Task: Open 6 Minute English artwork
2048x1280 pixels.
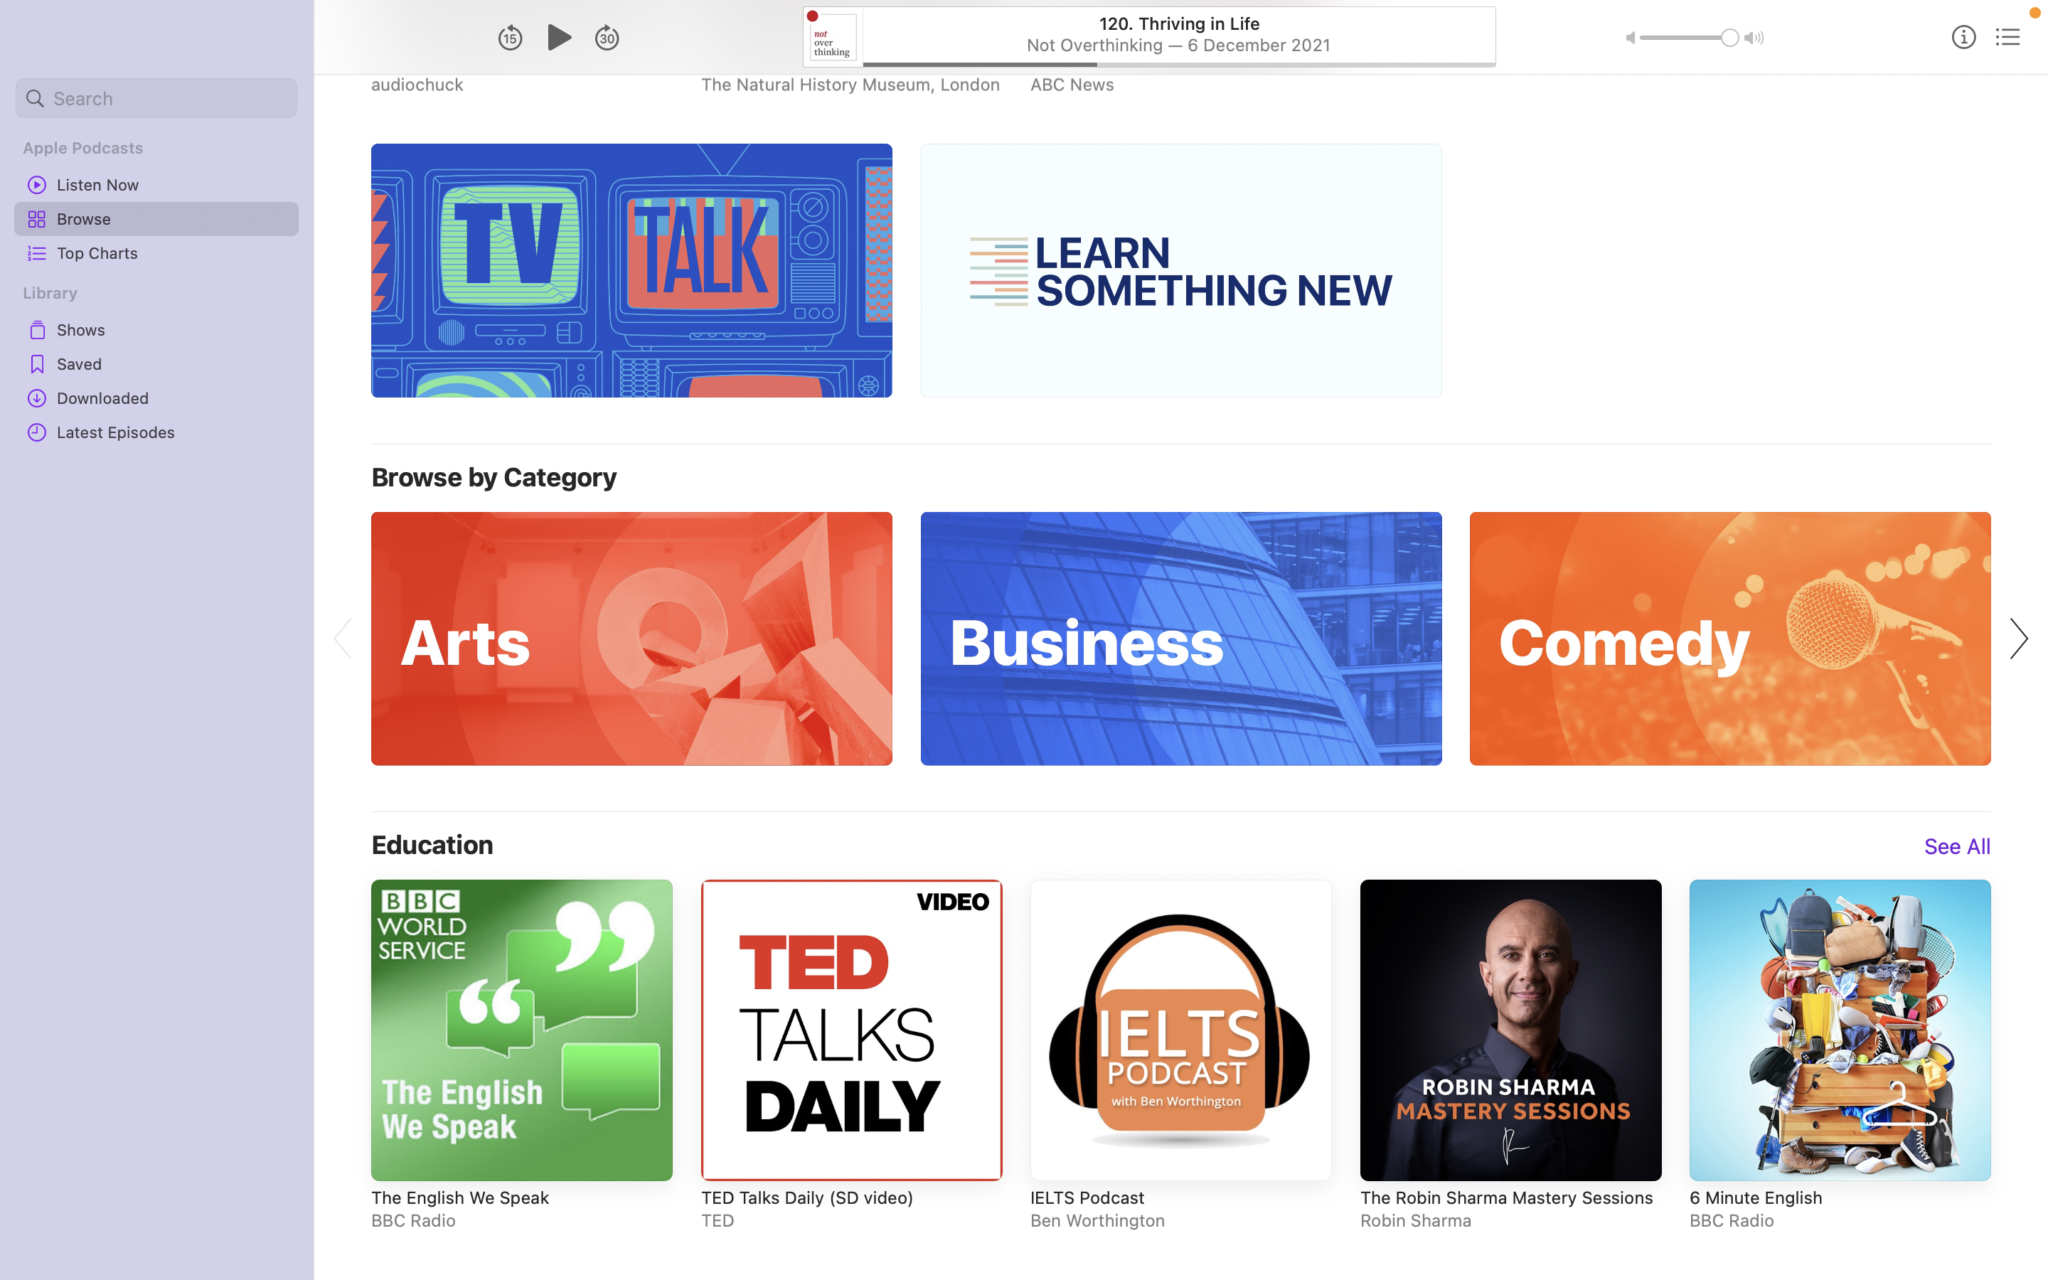Action: 1840,1030
